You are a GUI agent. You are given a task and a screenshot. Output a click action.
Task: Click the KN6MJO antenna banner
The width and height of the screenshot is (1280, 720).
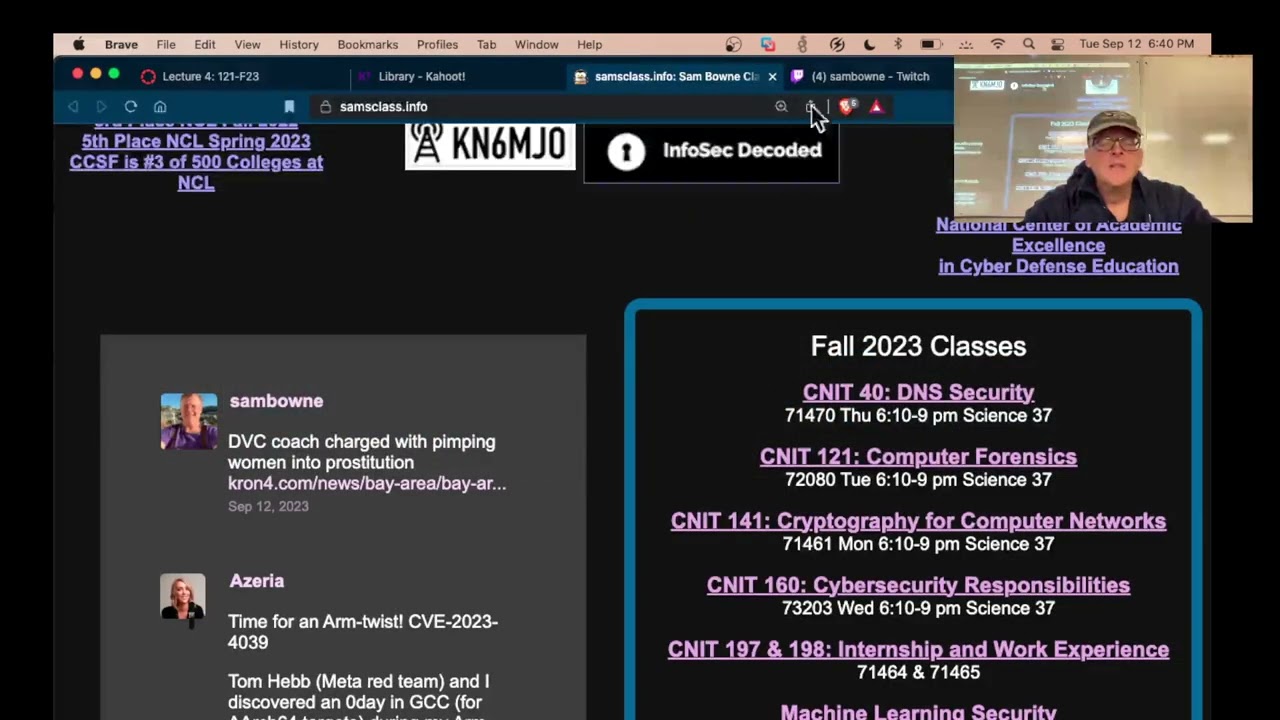[x=490, y=146]
